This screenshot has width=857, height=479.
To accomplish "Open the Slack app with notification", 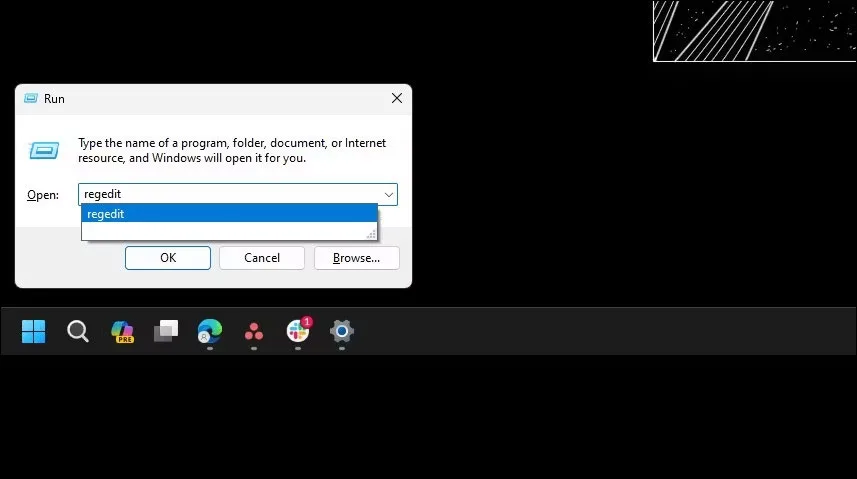I will [x=298, y=330].
